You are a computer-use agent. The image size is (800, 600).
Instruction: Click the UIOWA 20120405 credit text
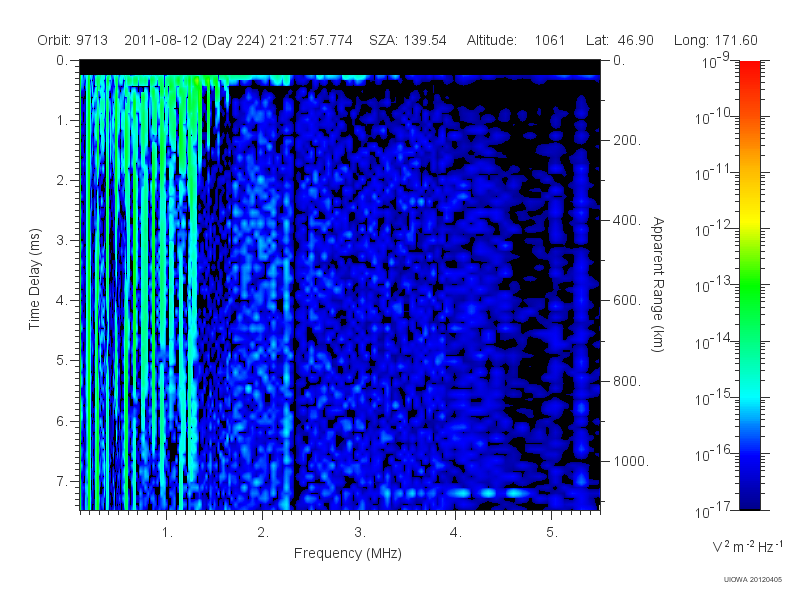click(x=753, y=580)
